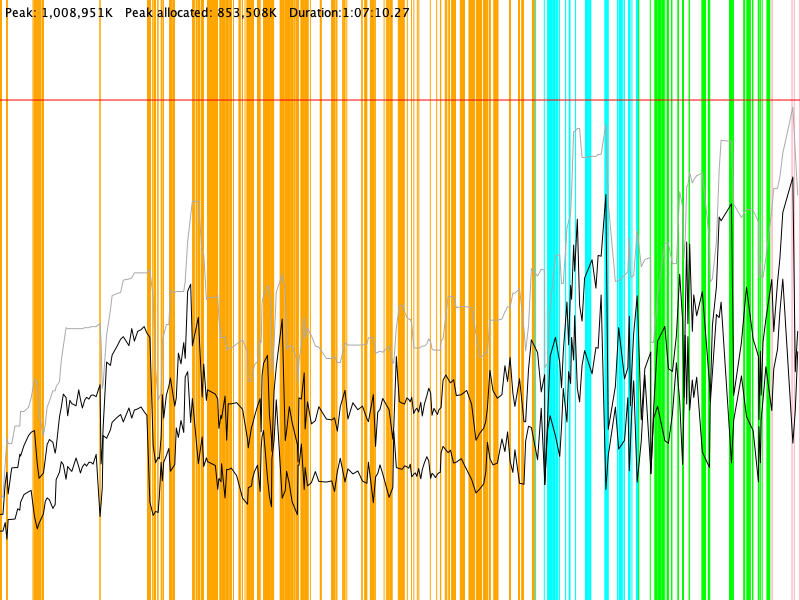Click the gray line's flat step in the white gap
This screenshot has height=600, width=800.
[80, 327]
